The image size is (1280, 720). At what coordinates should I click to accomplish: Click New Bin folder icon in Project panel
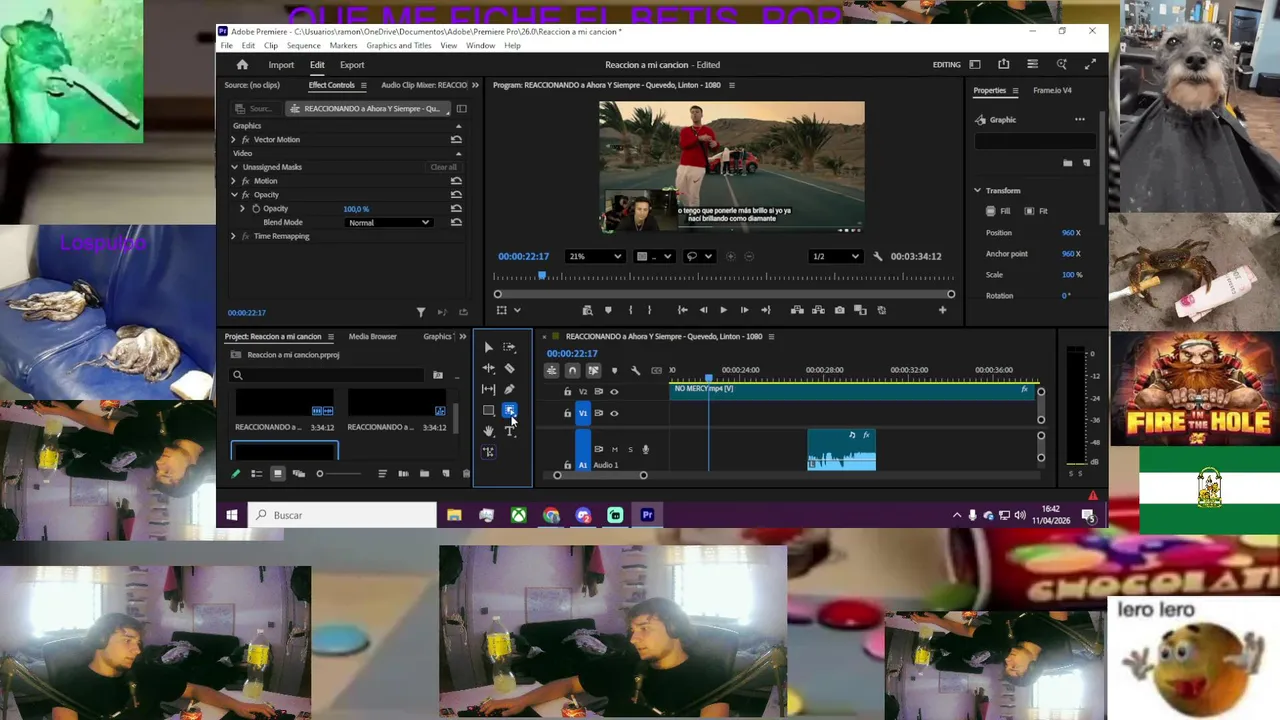(x=424, y=474)
